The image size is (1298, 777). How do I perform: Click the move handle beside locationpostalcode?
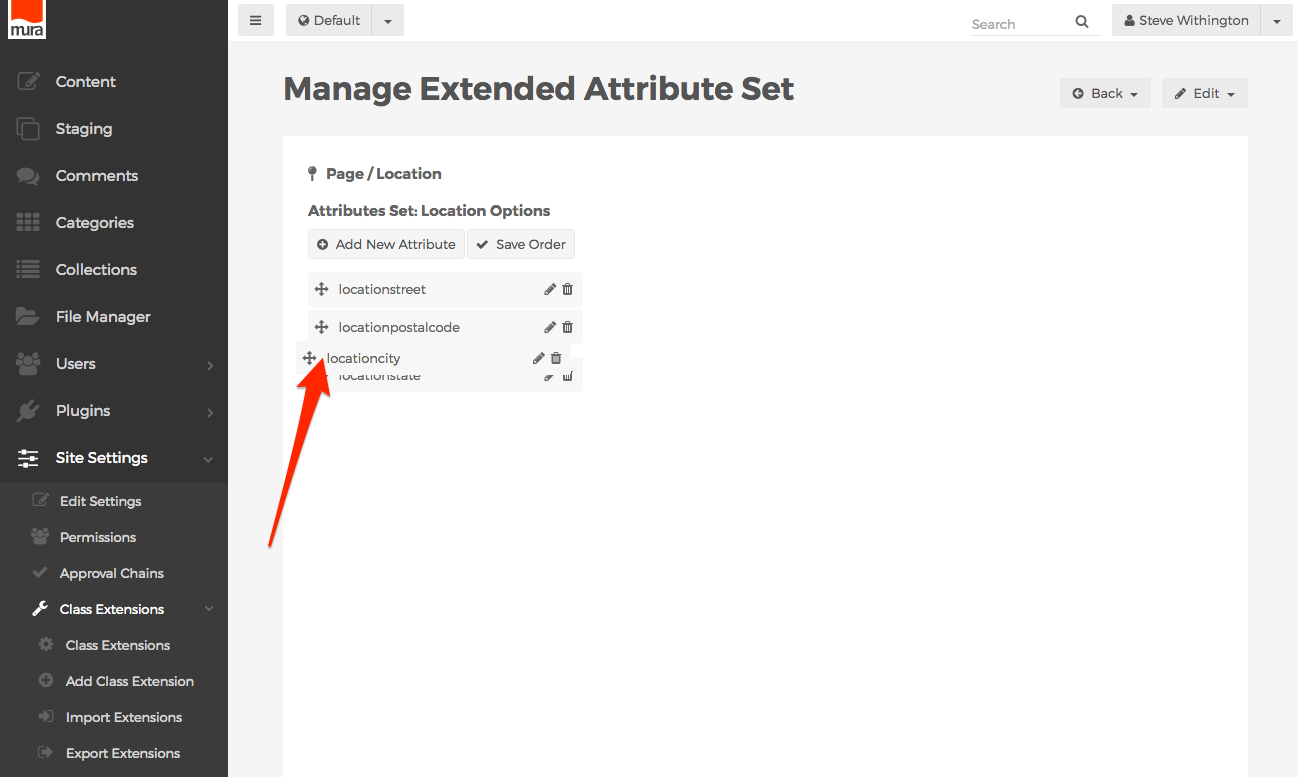(321, 327)
